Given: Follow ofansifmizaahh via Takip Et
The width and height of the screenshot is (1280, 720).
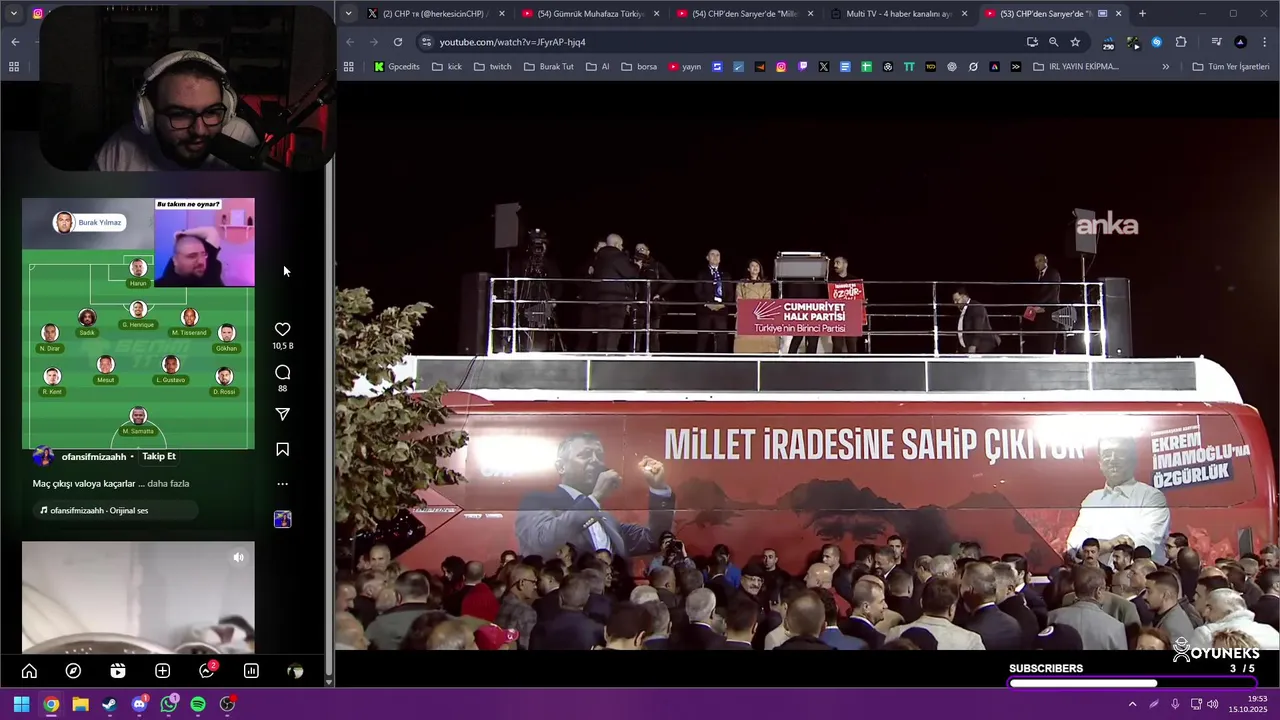Looking at the screenshot, I should [159, 456].
